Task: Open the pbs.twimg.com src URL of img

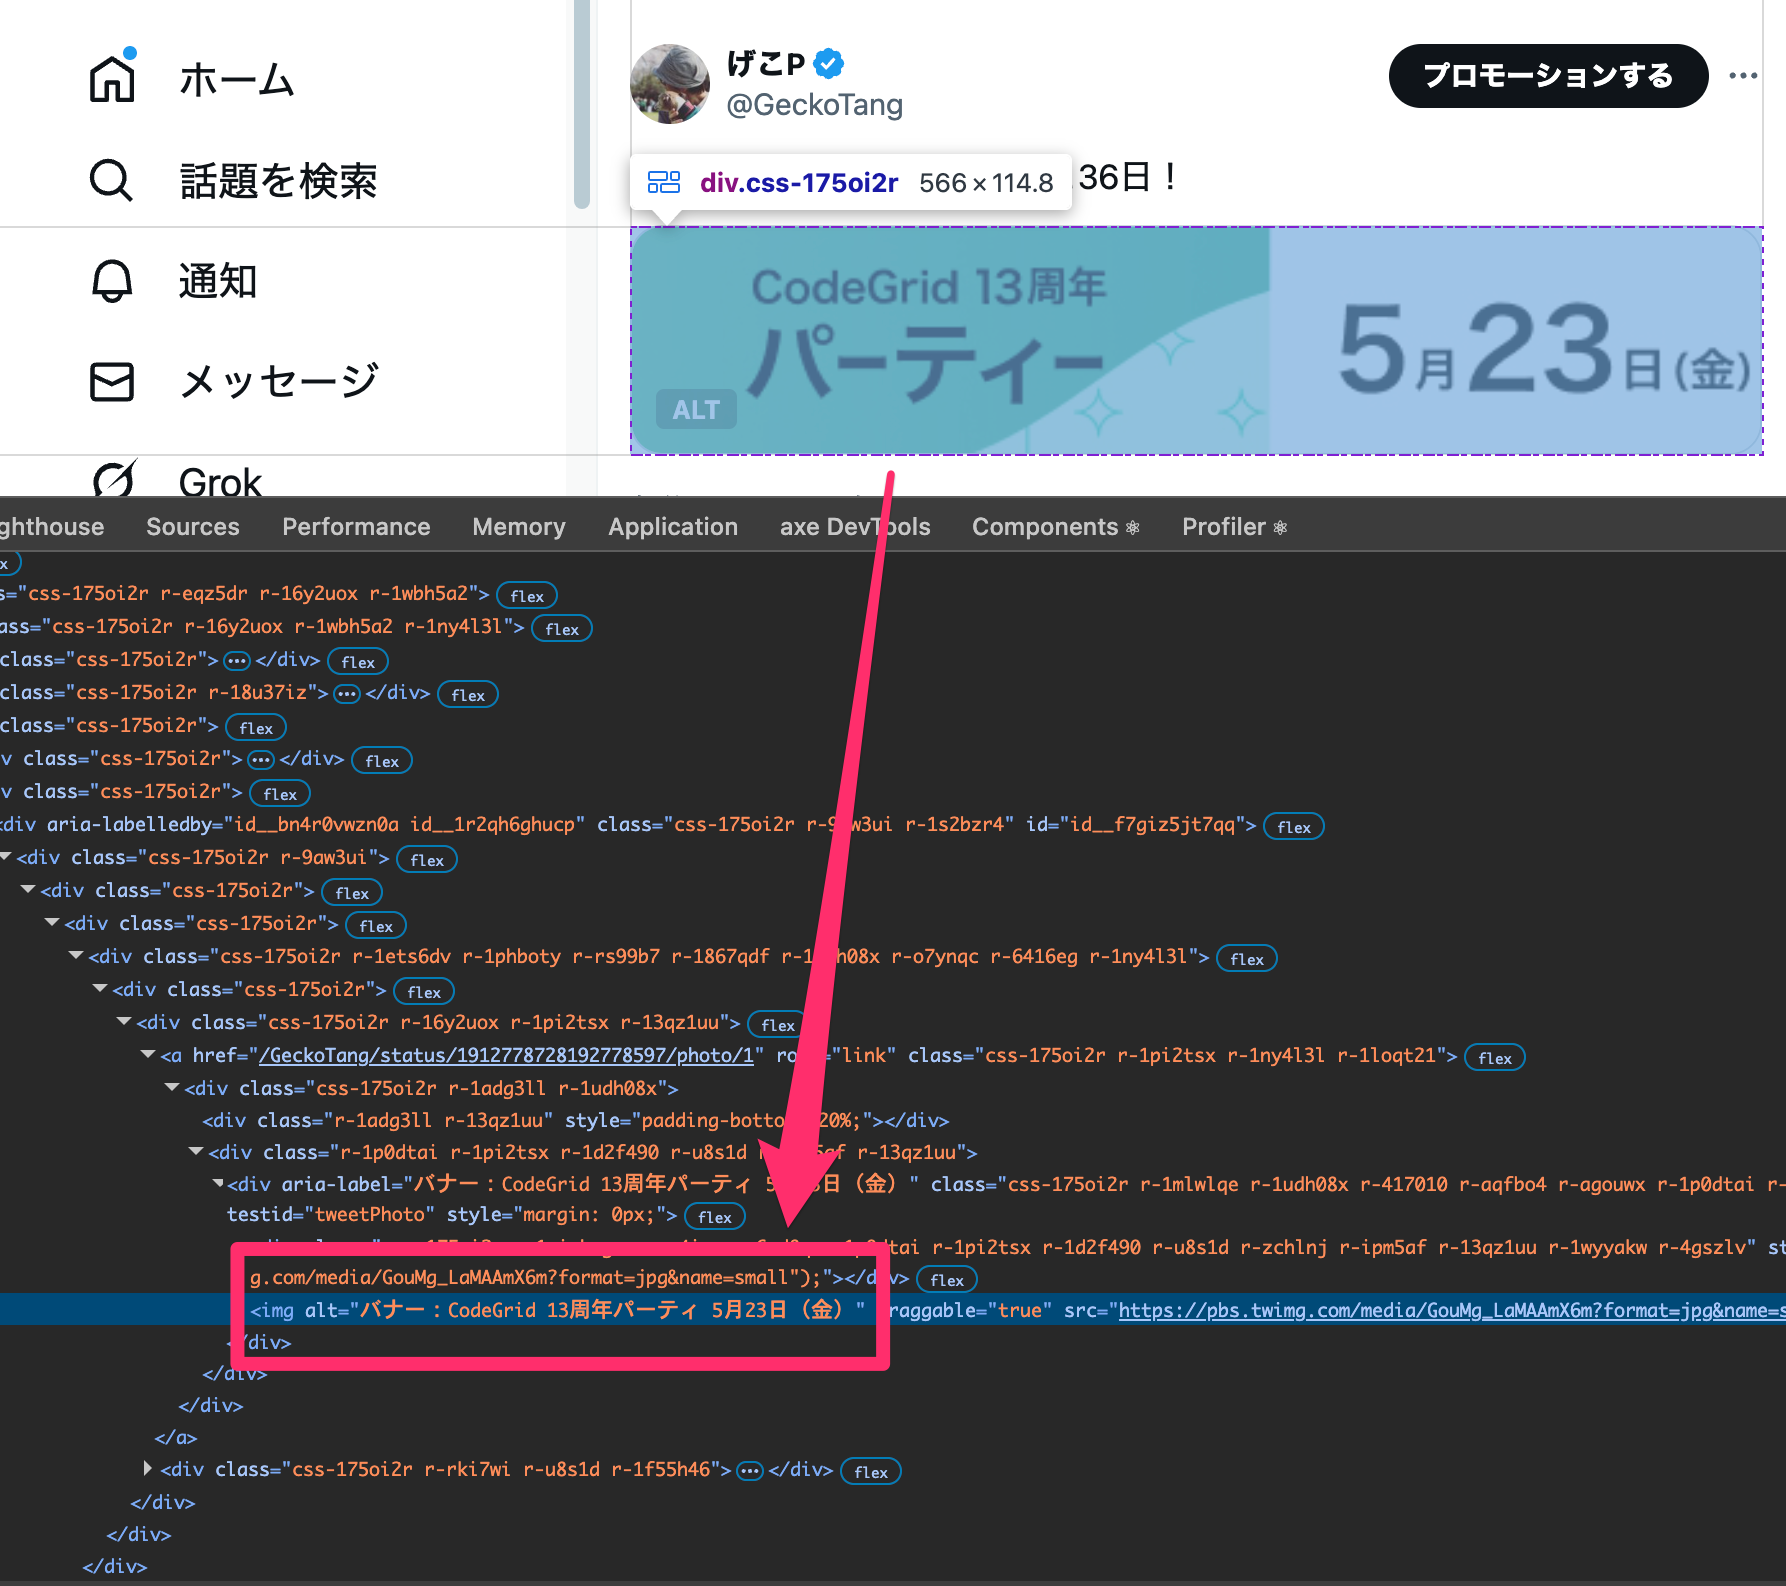Action: (1451, 1310)
